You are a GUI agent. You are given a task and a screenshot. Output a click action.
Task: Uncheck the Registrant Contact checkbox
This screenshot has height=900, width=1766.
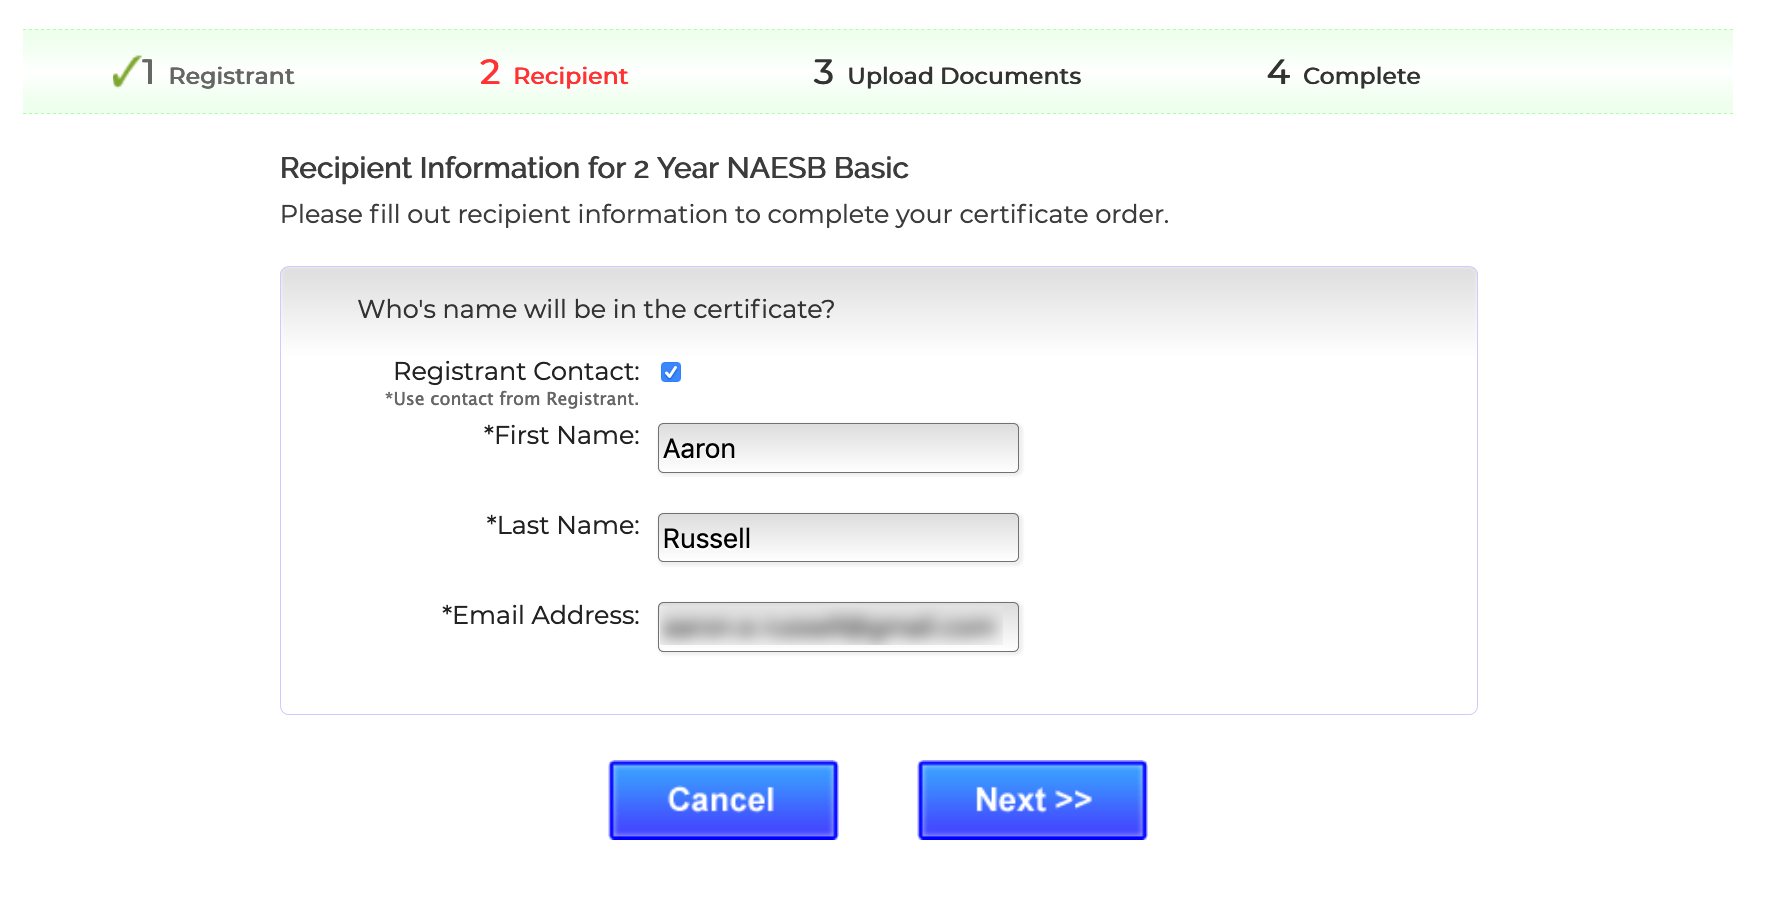click(x=671, y=372)
